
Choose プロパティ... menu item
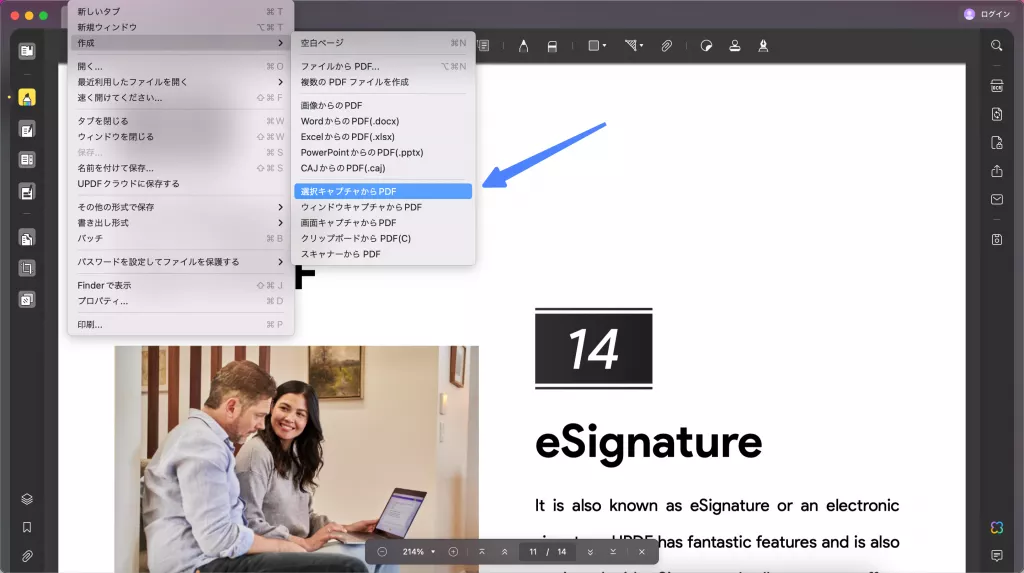[181, 301]
